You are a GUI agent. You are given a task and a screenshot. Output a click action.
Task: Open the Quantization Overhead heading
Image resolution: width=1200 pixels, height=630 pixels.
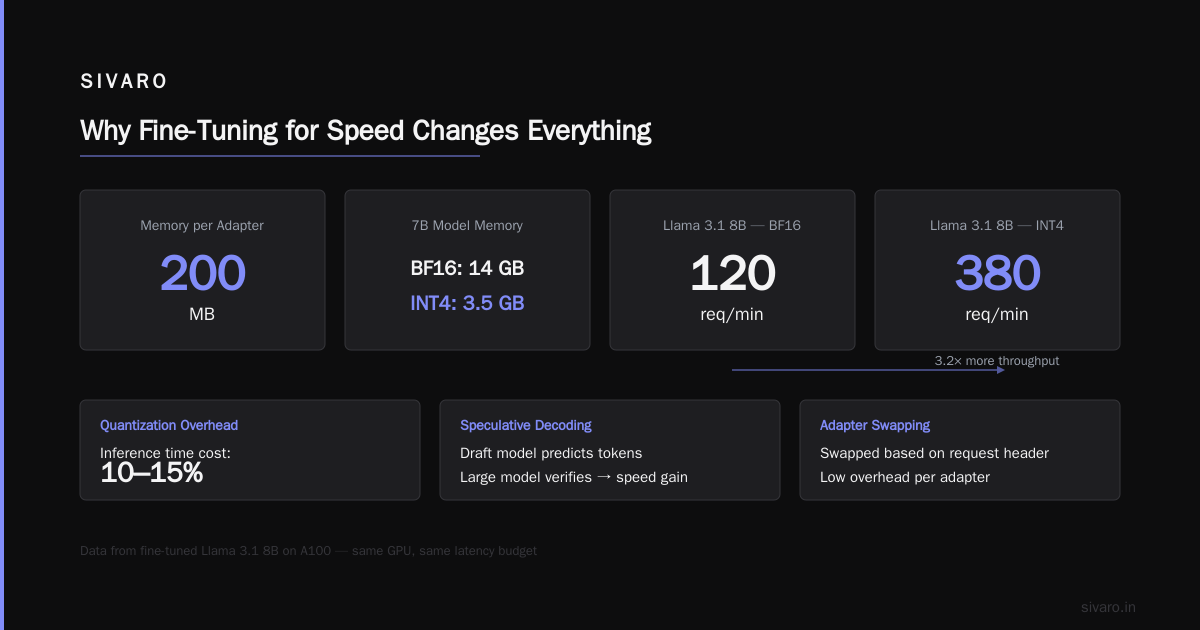coord(169,426)
